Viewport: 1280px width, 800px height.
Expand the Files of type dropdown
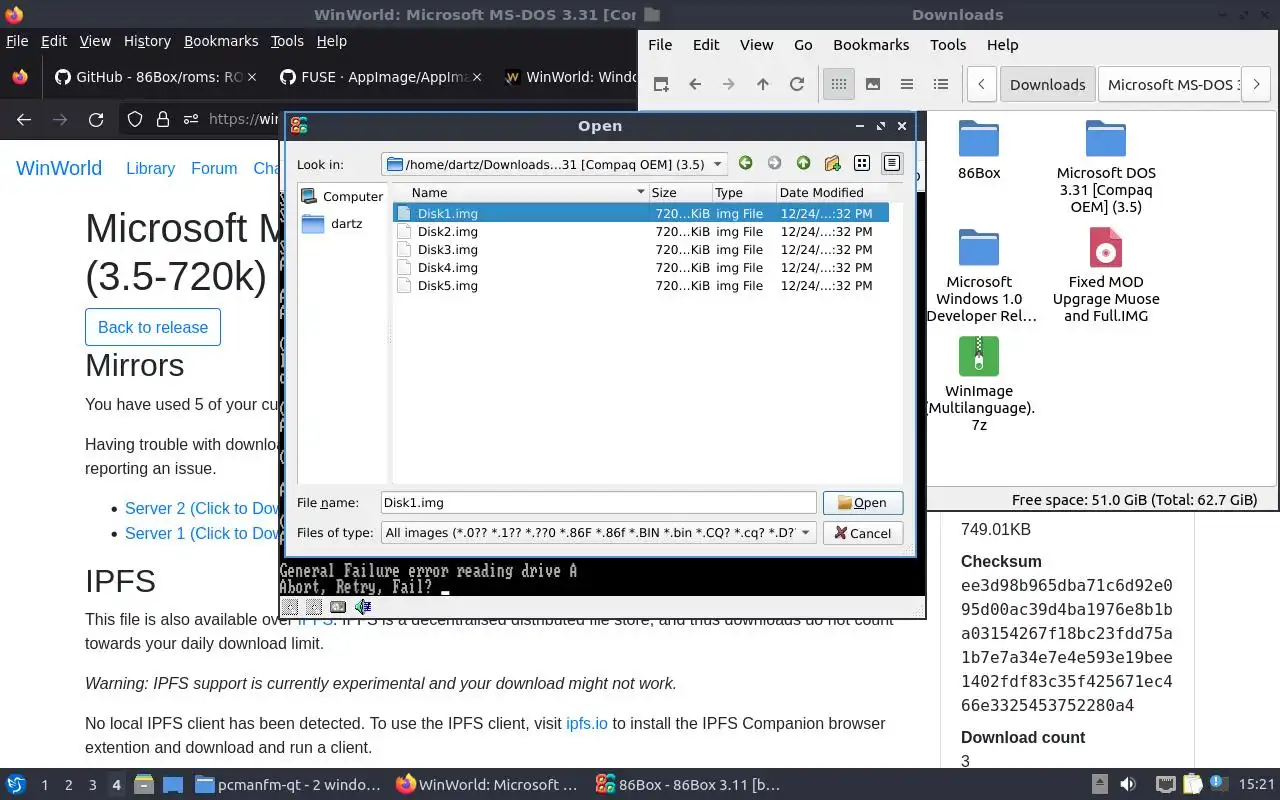click(806, 533)
